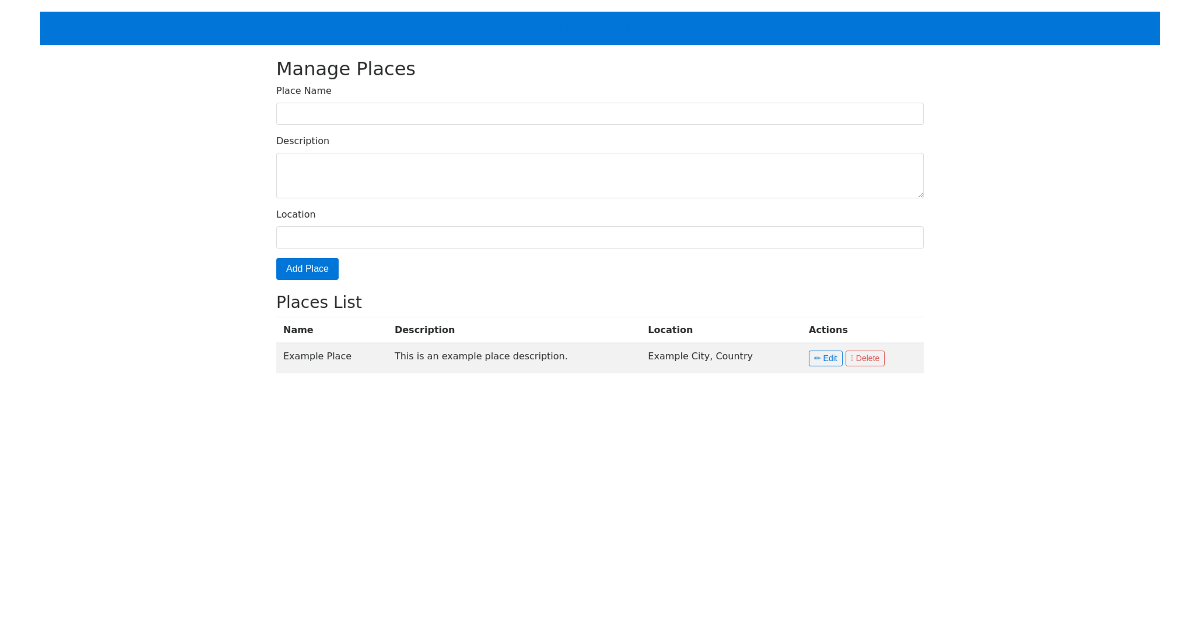Click the Places List heading
This screenshot has height=630, width=1200.
(319, 302)
